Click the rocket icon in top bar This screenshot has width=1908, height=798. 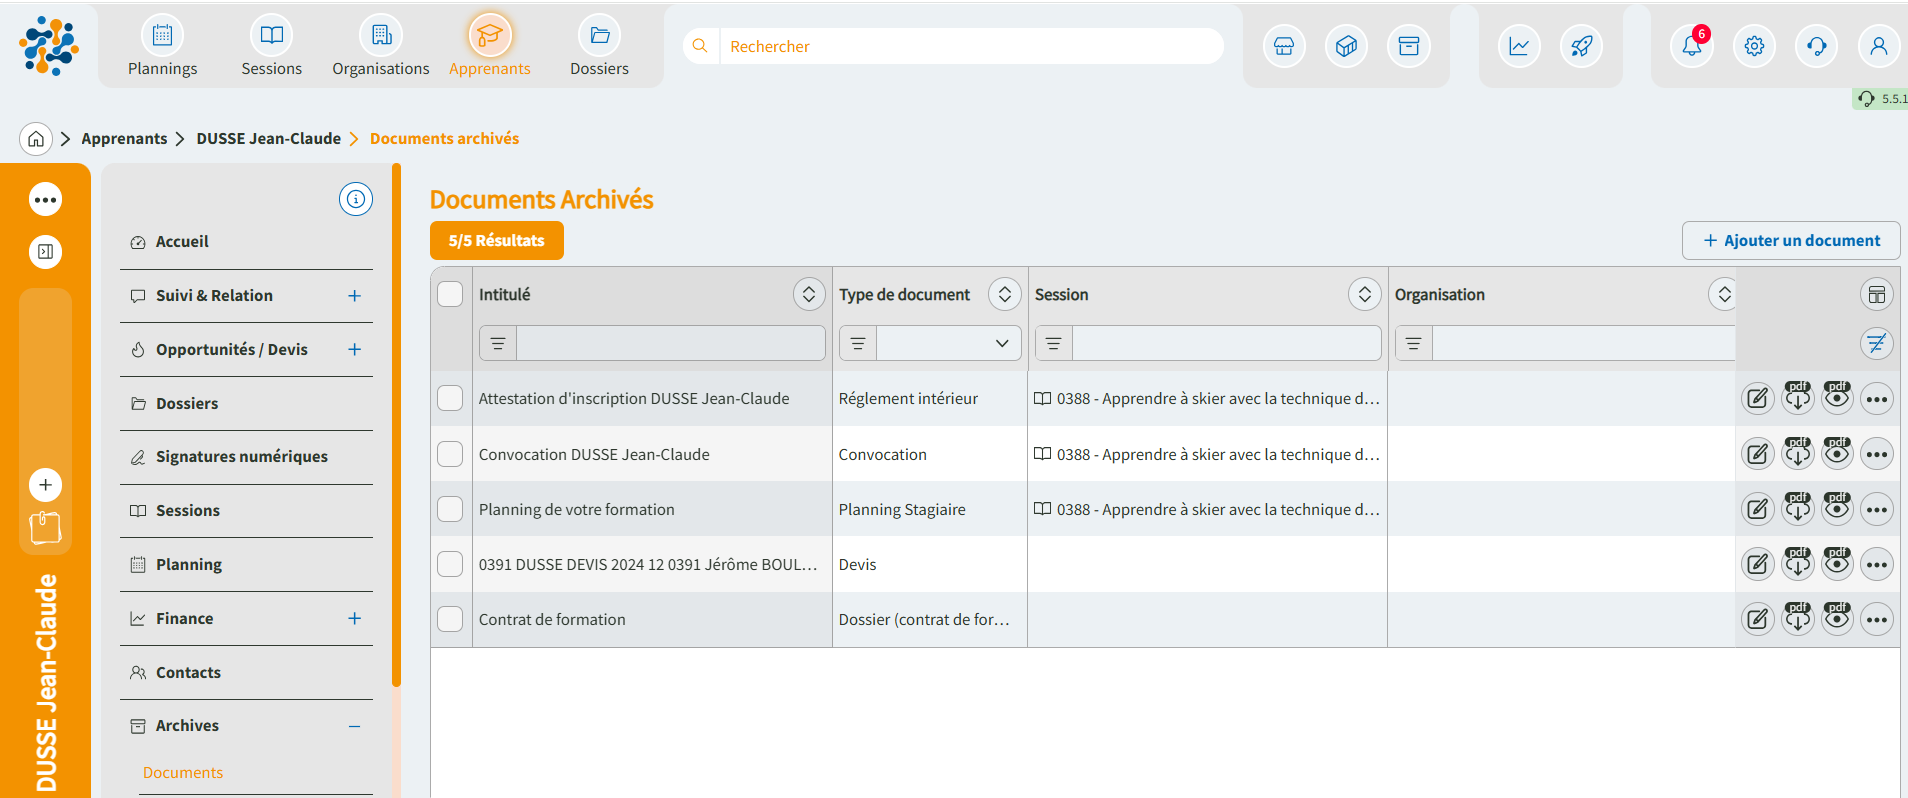click(x=1581, y=46)
